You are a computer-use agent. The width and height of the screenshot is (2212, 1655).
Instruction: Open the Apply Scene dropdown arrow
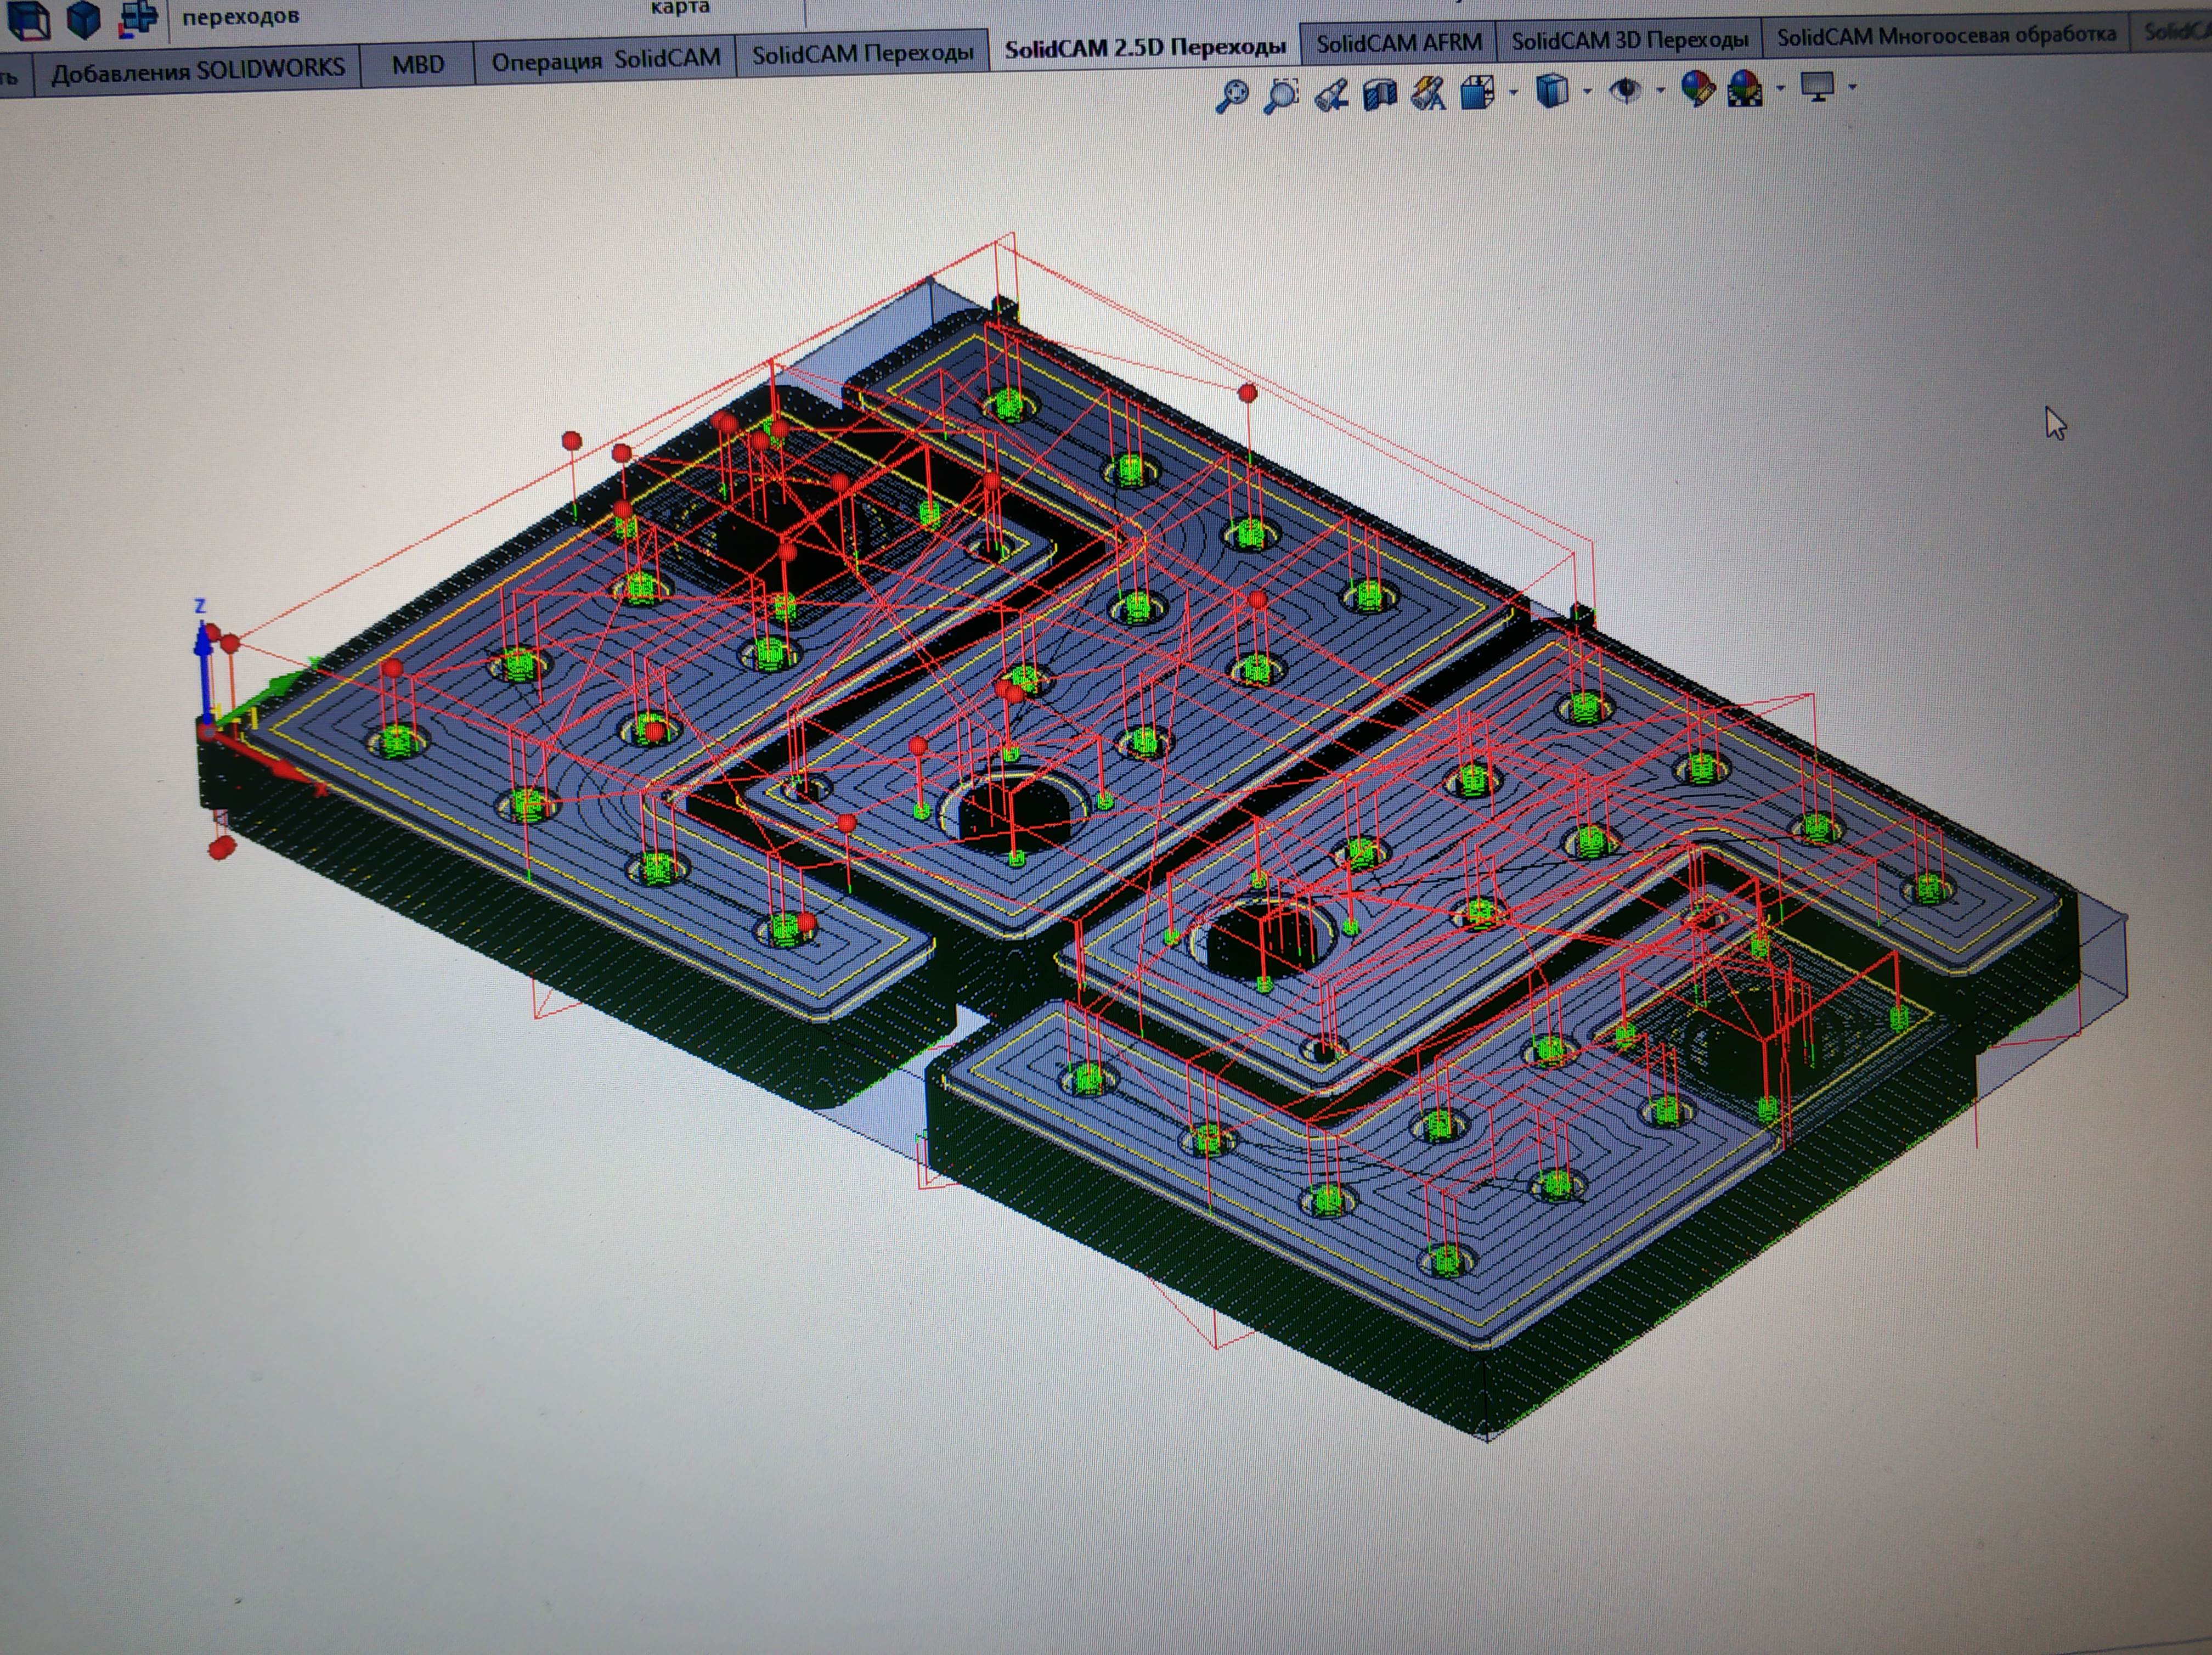[1780, 89]
